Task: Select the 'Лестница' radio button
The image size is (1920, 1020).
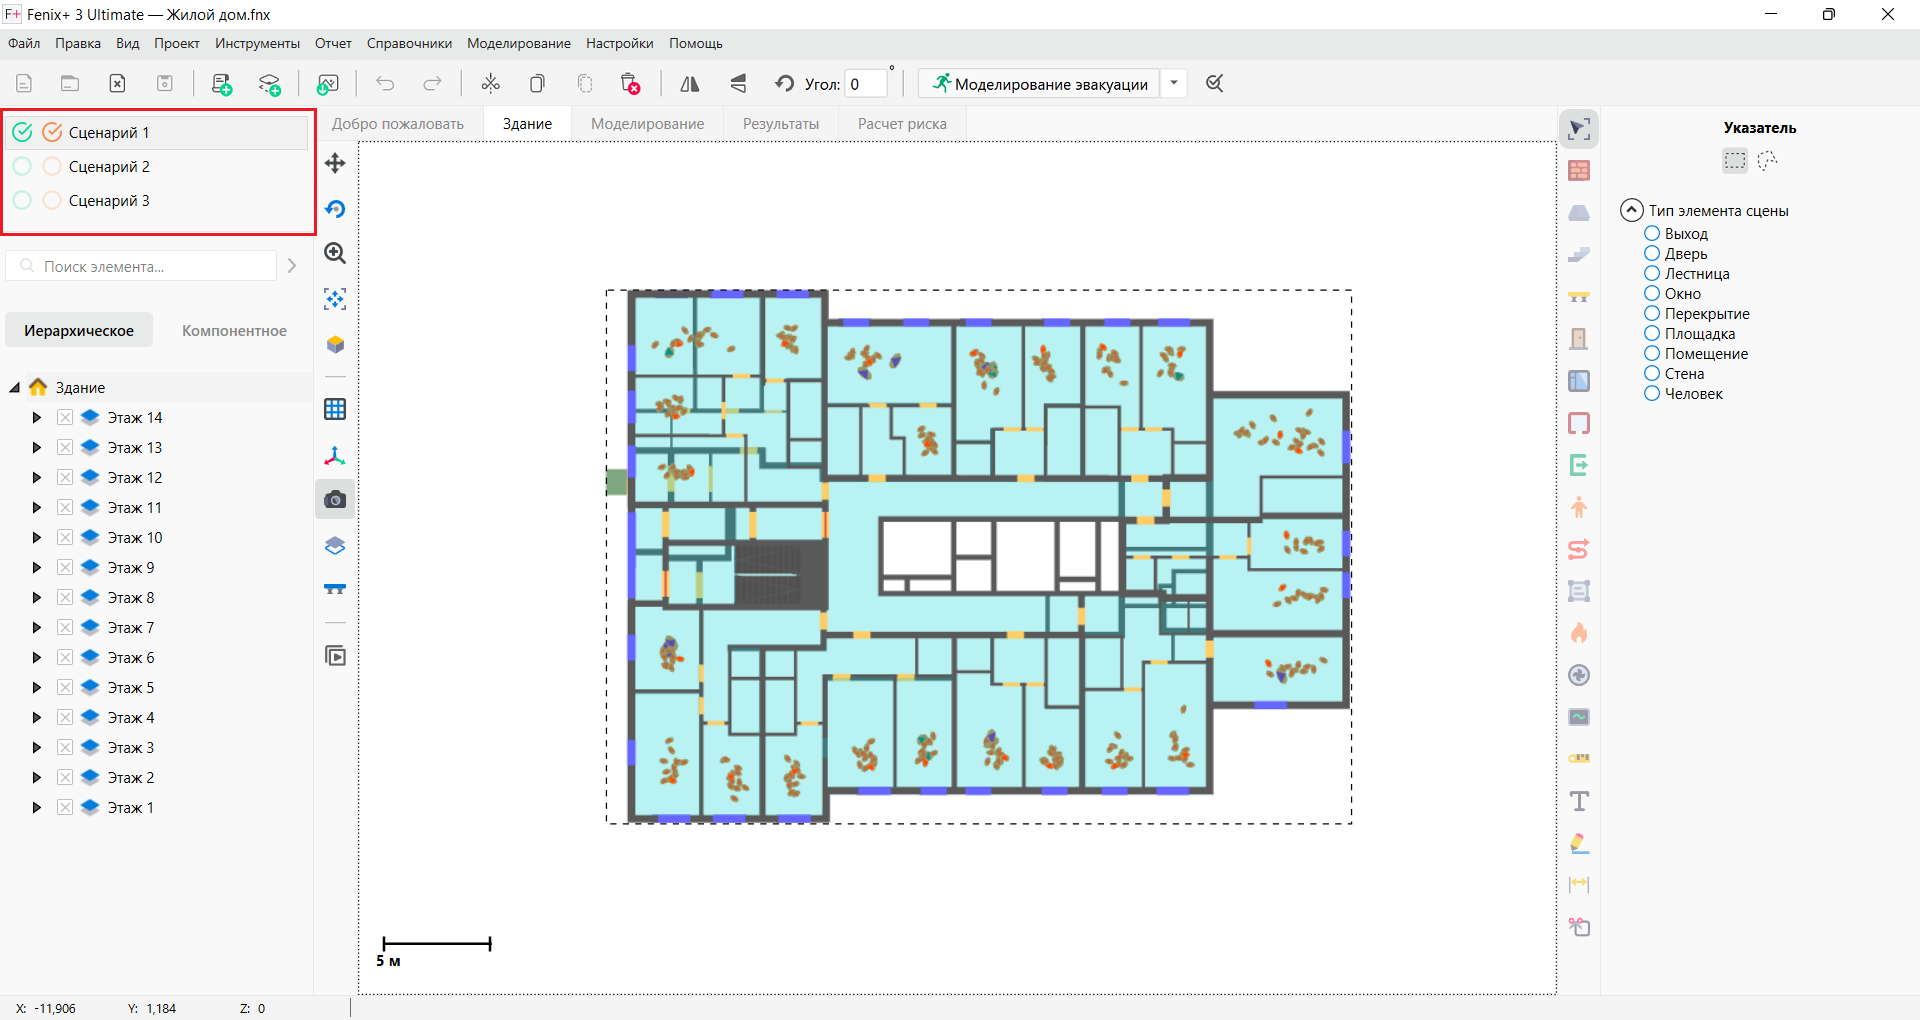Action: (1652, 273)
